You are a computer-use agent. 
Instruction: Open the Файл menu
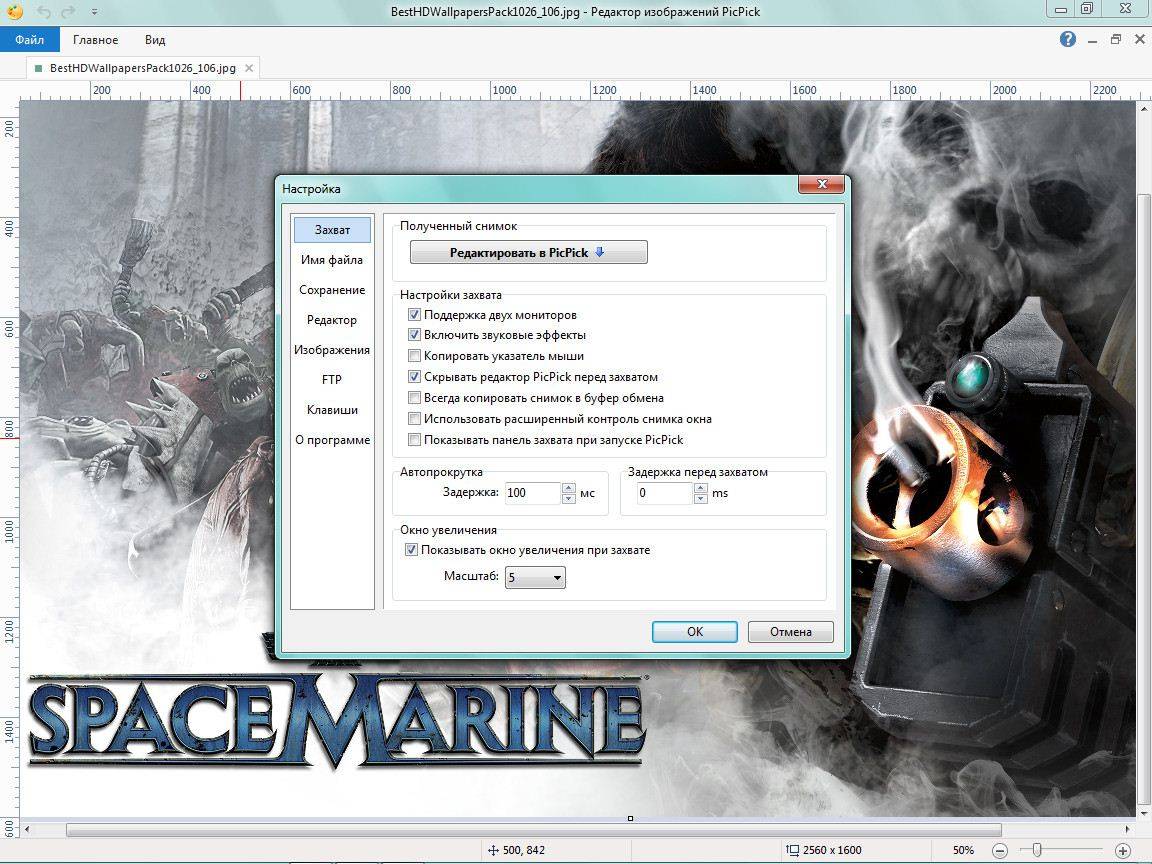[x=29, y=40]
